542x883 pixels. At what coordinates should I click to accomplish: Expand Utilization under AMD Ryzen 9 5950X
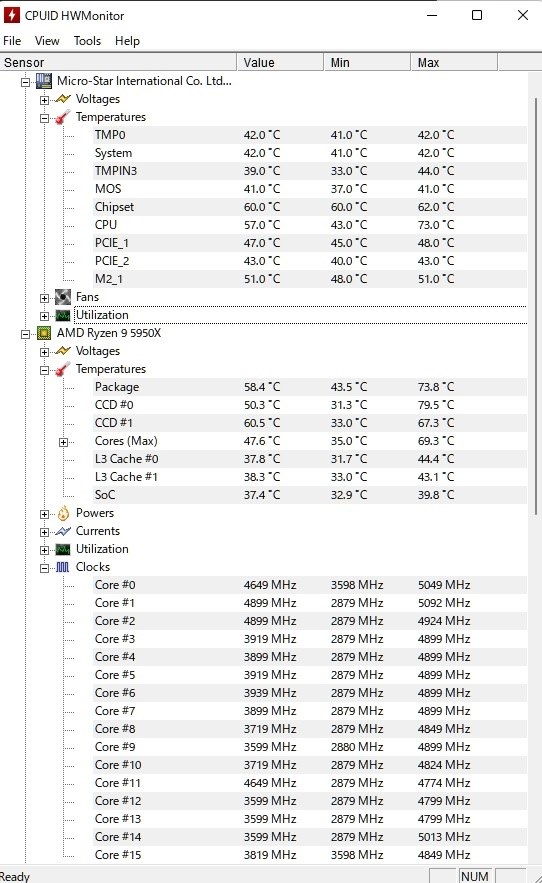coord(44,550)
